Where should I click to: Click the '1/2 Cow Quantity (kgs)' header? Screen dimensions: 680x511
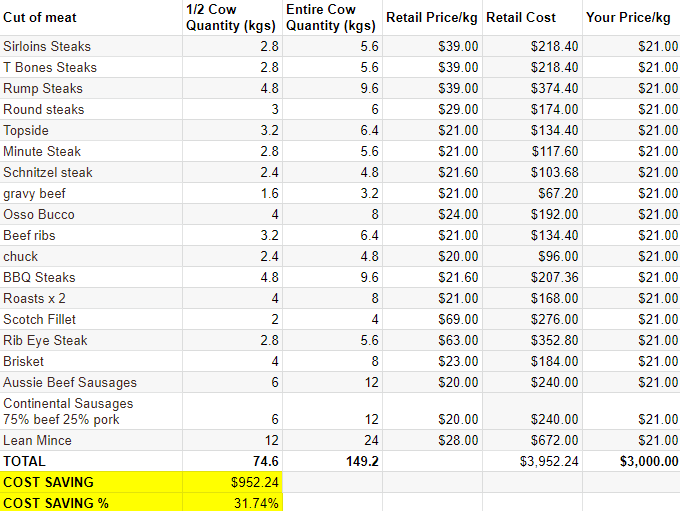(232, 18)
